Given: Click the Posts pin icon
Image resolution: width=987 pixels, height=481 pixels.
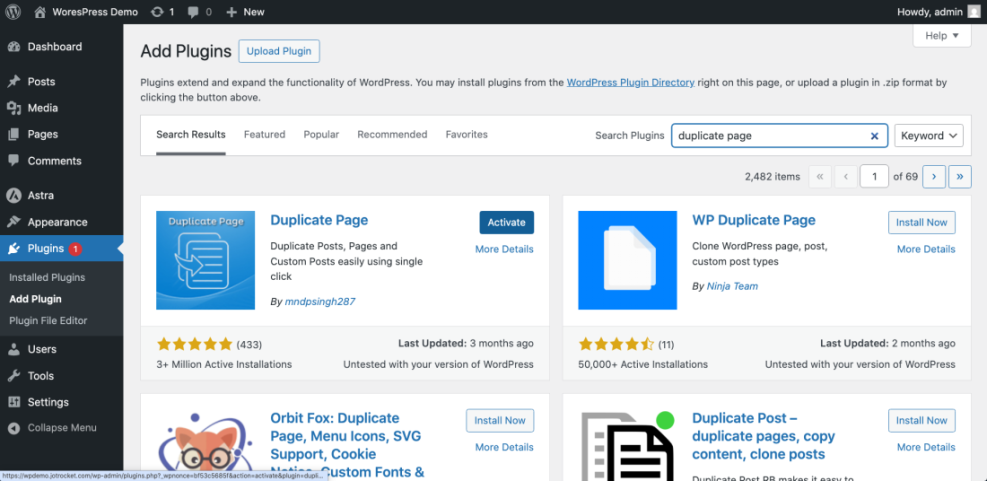Looking at the screenshot, I should point(14,82).
